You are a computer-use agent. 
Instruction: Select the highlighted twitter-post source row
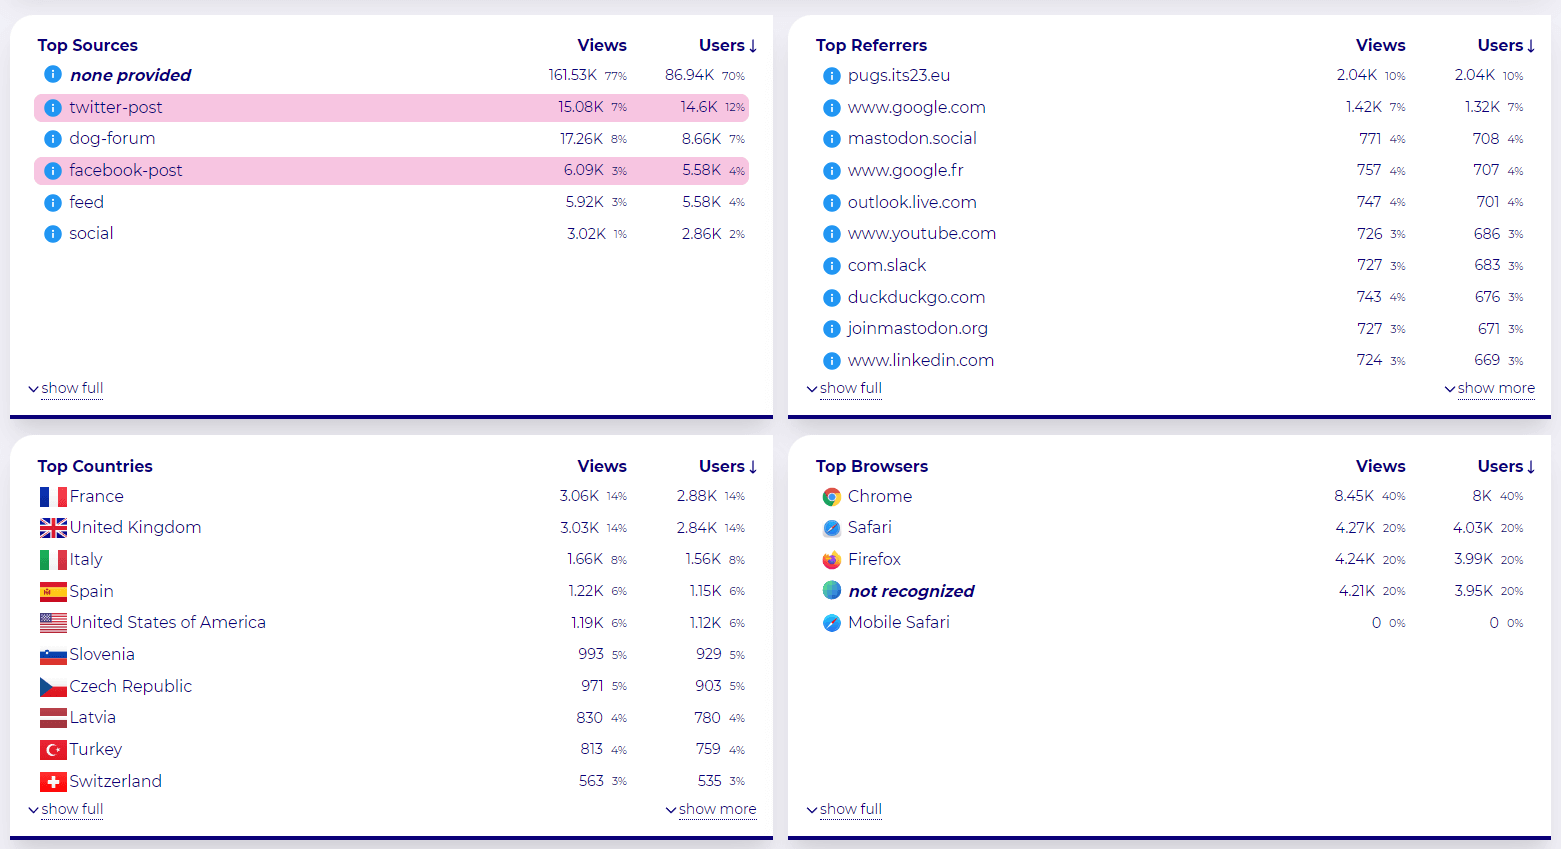pyautogui.click(x=391, y=108)
